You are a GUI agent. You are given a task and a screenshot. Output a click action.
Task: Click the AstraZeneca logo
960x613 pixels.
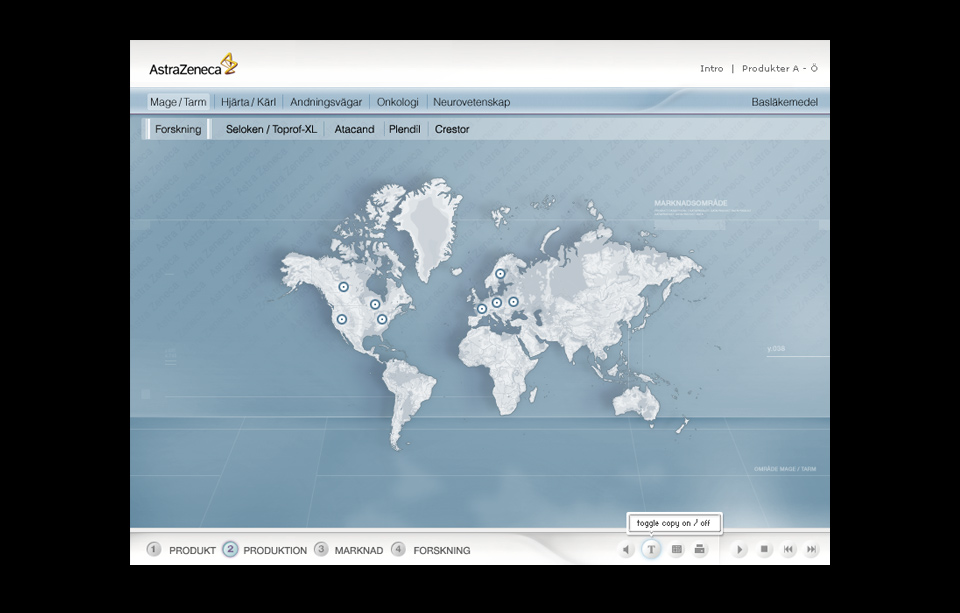click(193, 65)
